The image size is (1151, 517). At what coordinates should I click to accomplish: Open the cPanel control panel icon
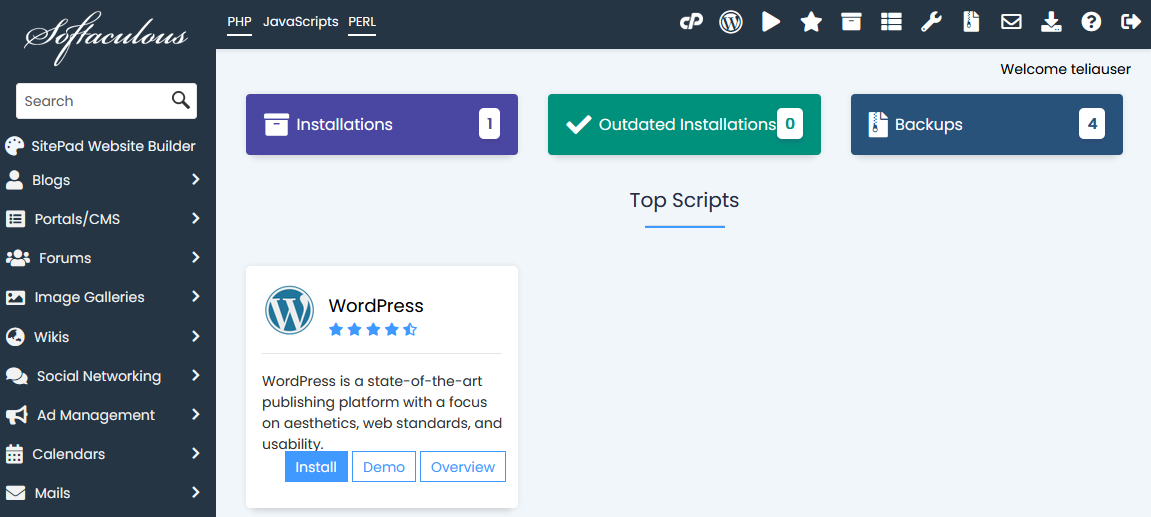tap(691, 22)
